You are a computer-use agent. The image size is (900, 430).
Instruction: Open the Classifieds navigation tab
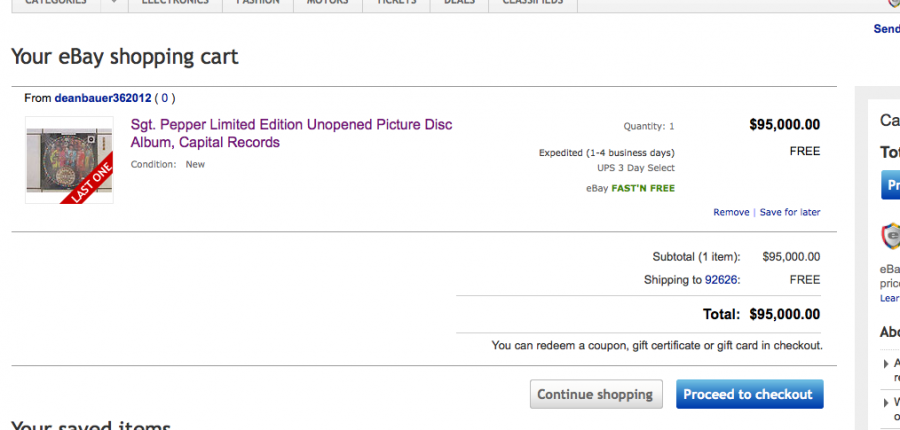[x=533, y=2]
